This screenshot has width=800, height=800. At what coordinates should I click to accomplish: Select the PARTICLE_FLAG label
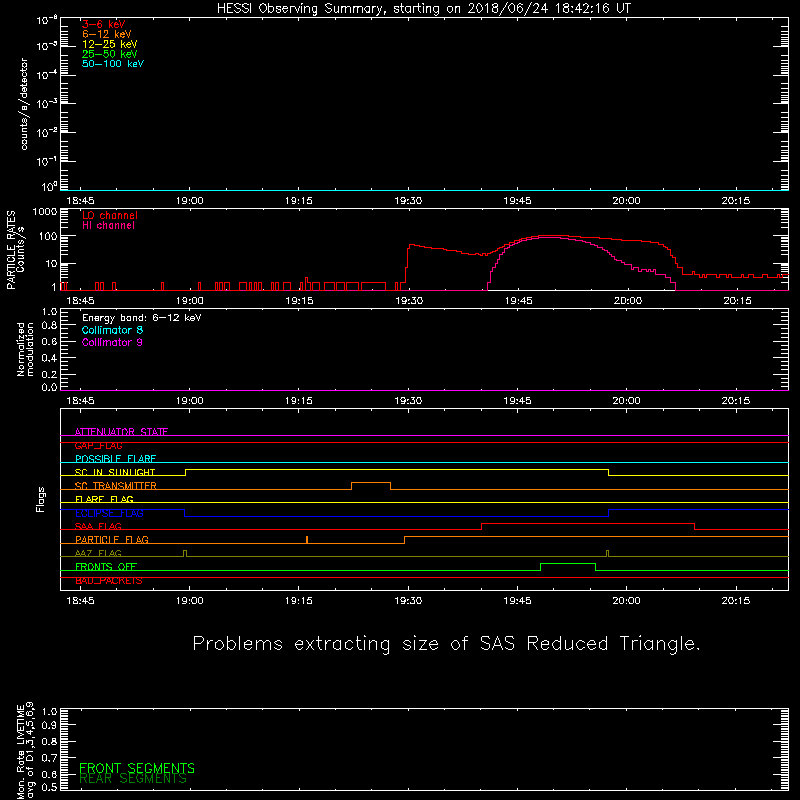[112, 539]
